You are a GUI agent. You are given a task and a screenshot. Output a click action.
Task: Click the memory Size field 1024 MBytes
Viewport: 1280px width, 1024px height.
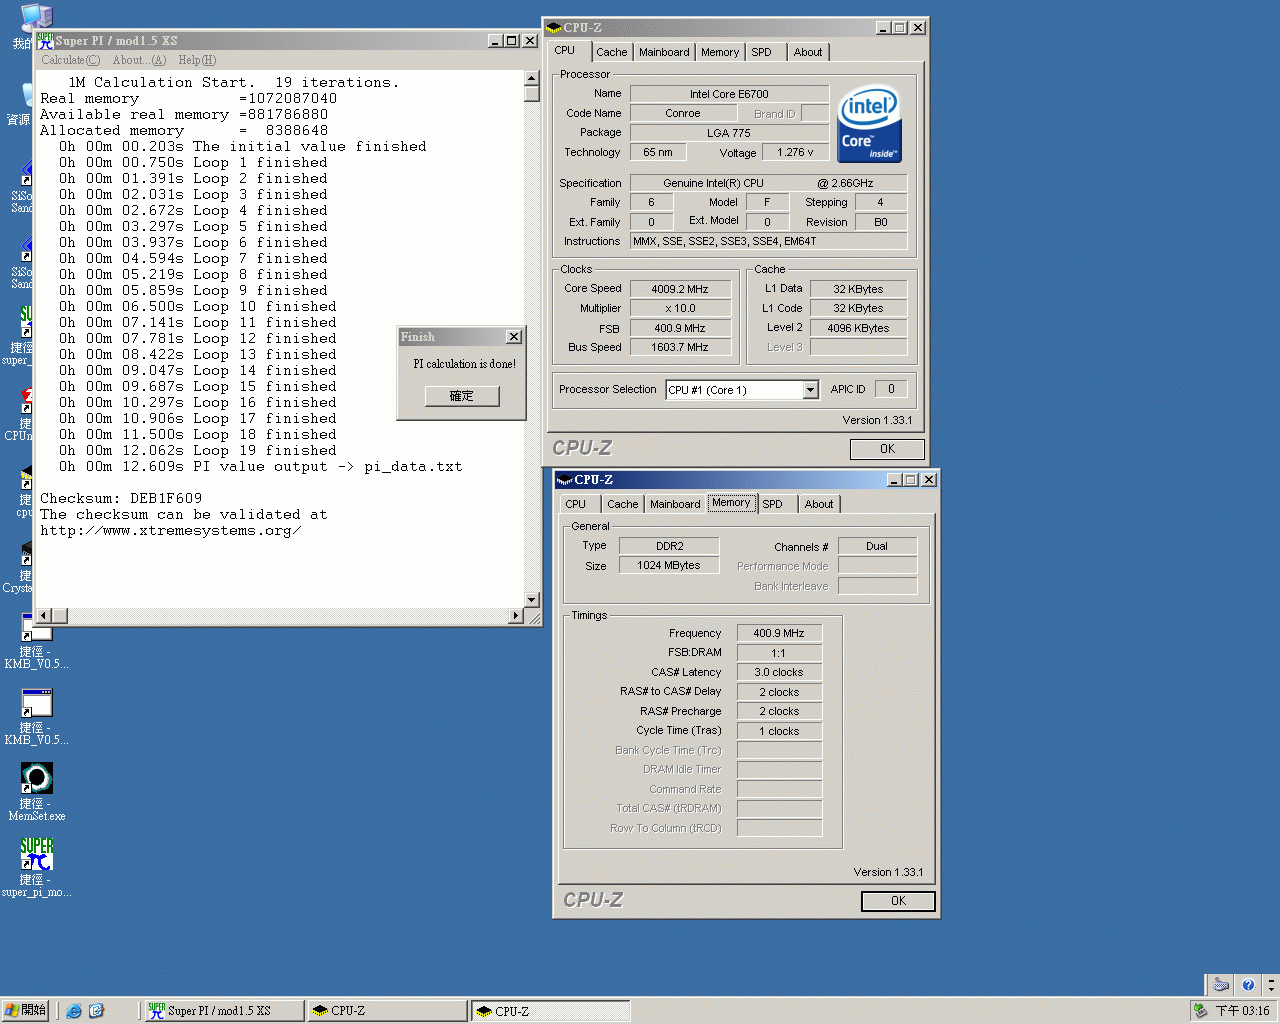669,565
